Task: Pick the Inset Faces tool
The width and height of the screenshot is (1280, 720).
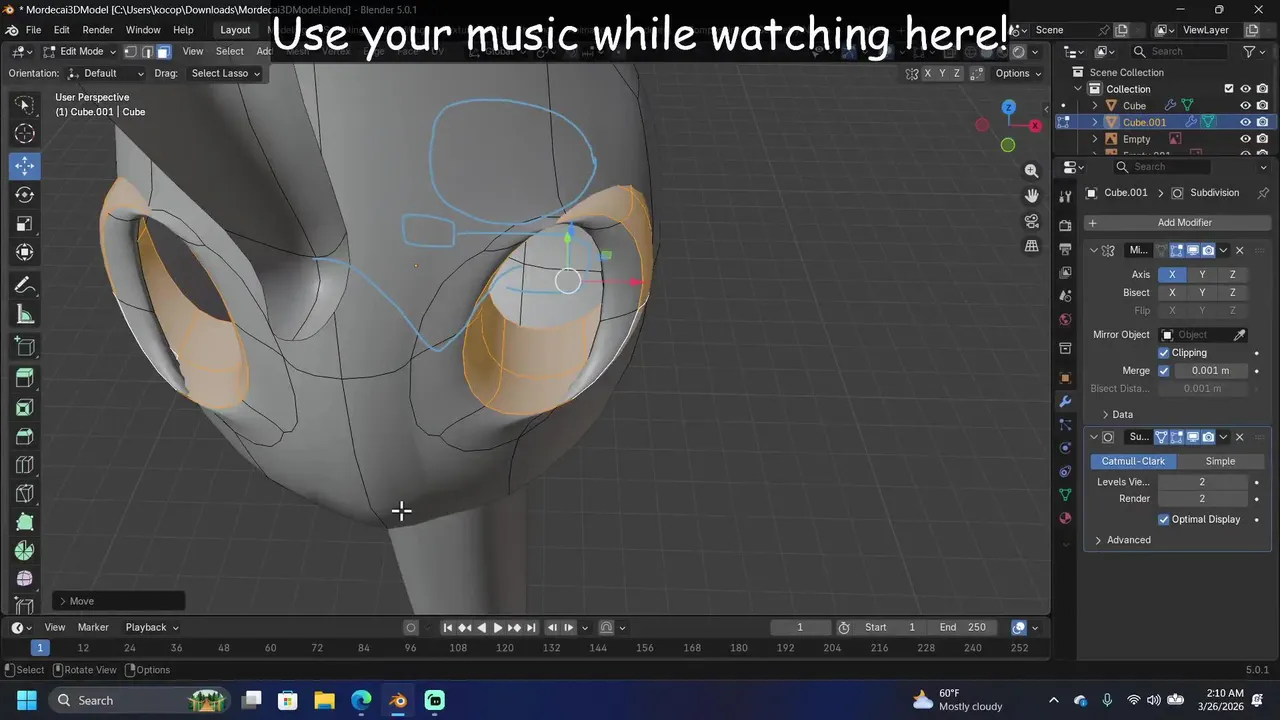Action: (x=25, y=407)
